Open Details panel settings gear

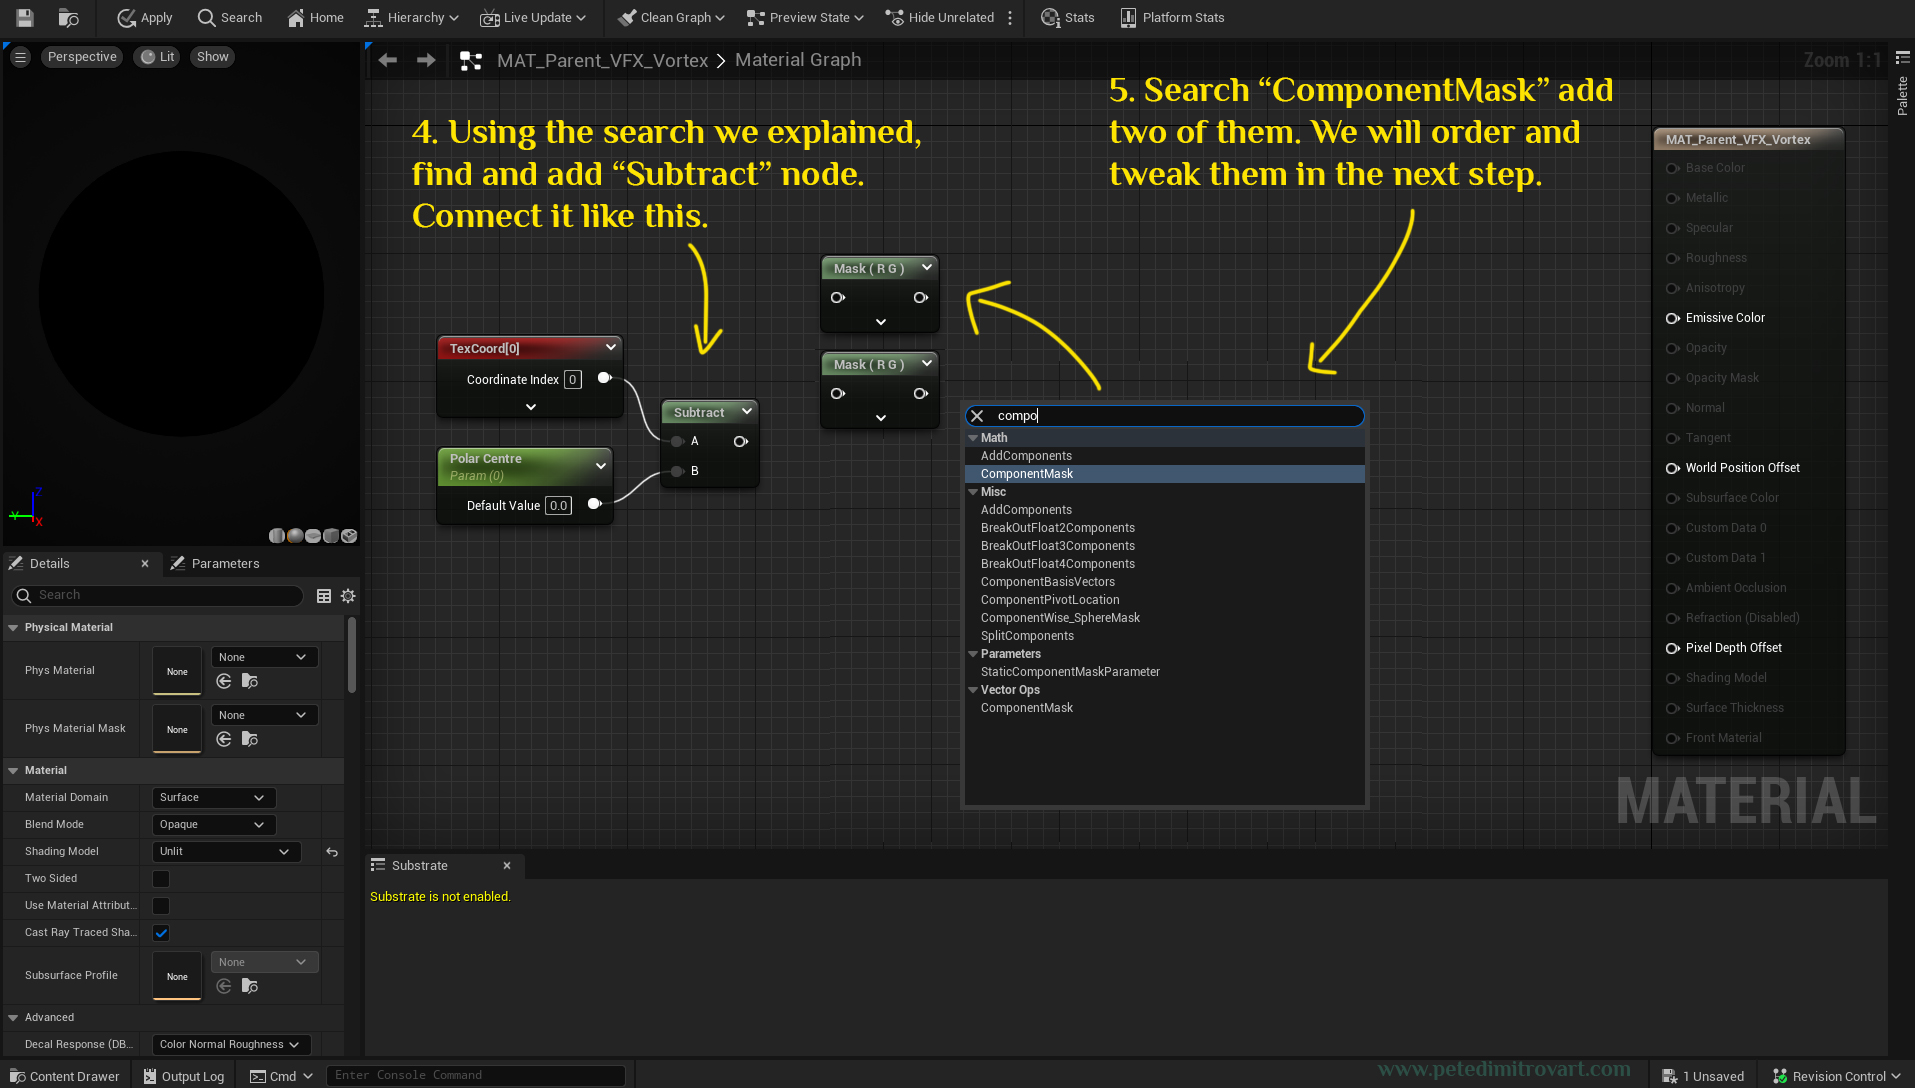348,596
